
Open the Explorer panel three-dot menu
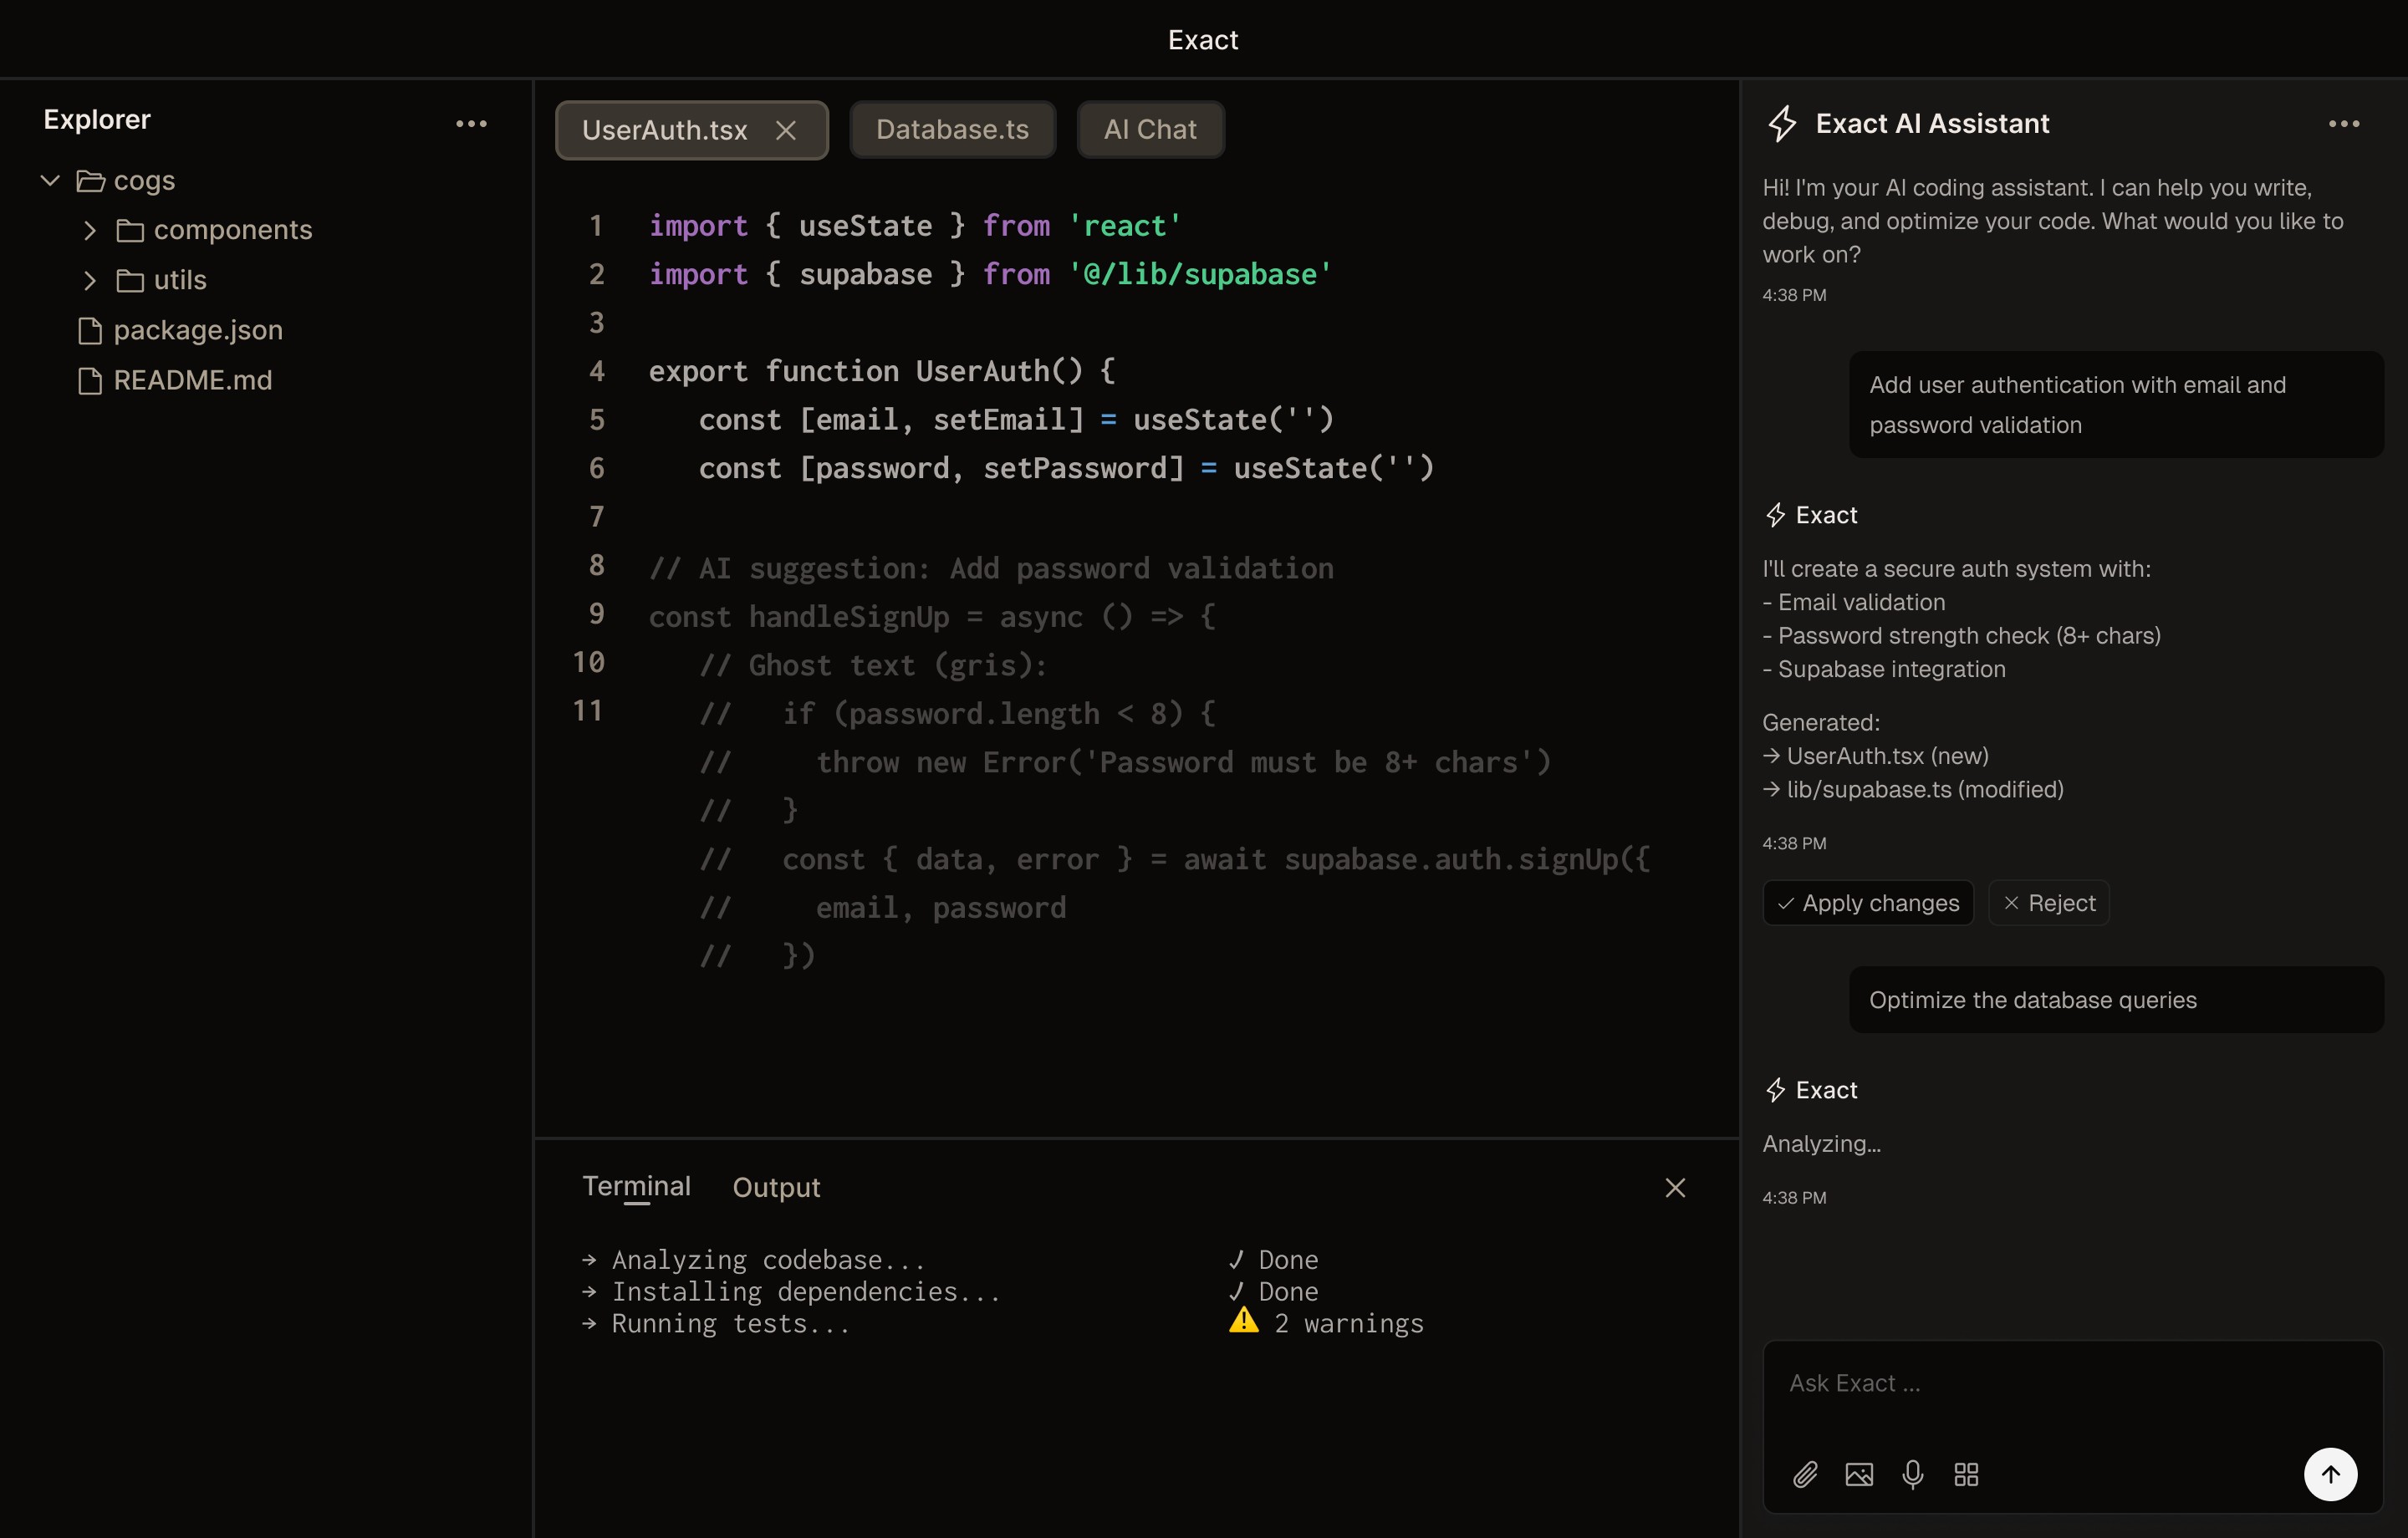coord(471,124)
